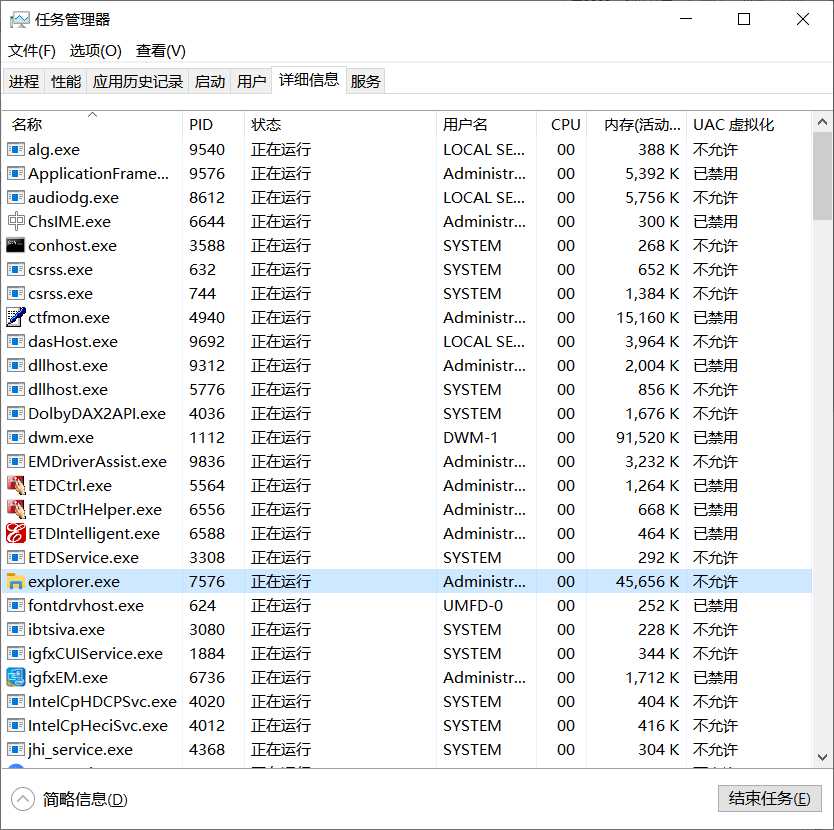Click the dwm.exe process icon
The image size is (834, 830).
pyautogui.click(x=15, y=437)
